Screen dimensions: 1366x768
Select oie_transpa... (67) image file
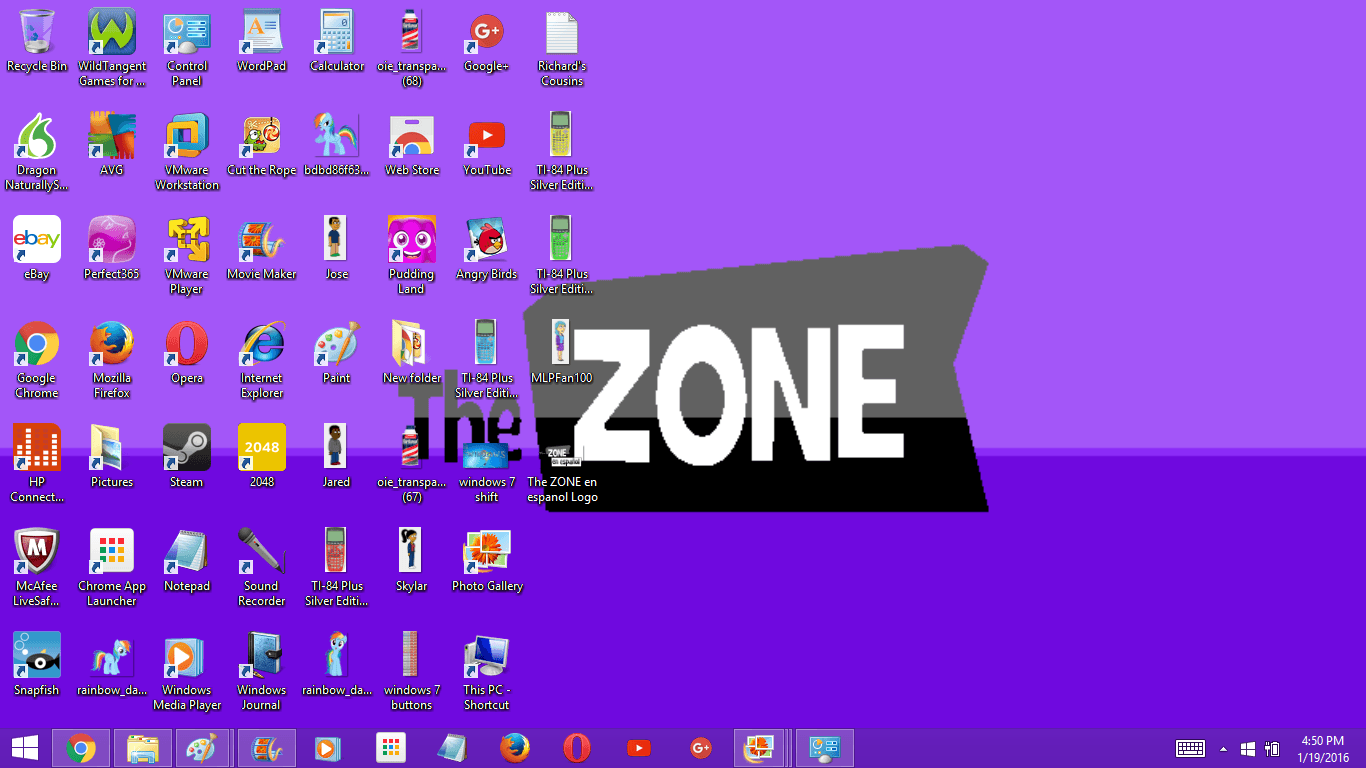coord(412,465)
